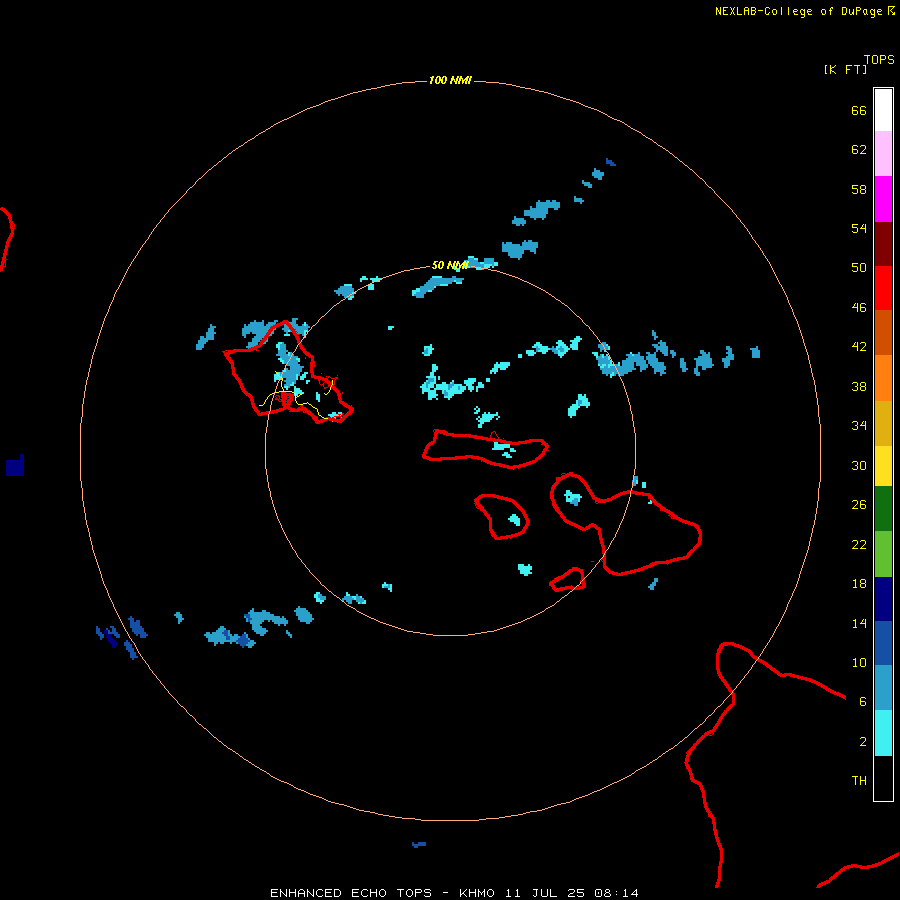This screenshot has height=900, width=900.
Task: Click the legend value 14
Action: click(859, 623)
